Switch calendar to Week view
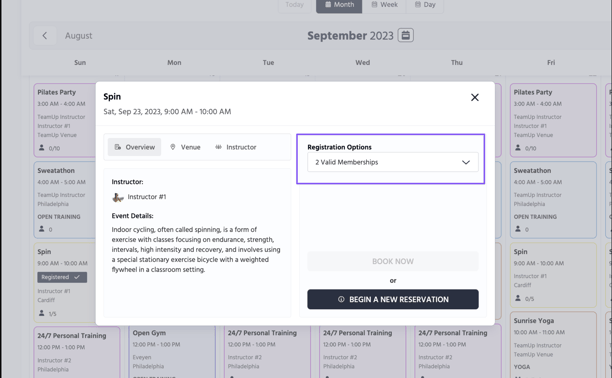 tap(384, 5)
